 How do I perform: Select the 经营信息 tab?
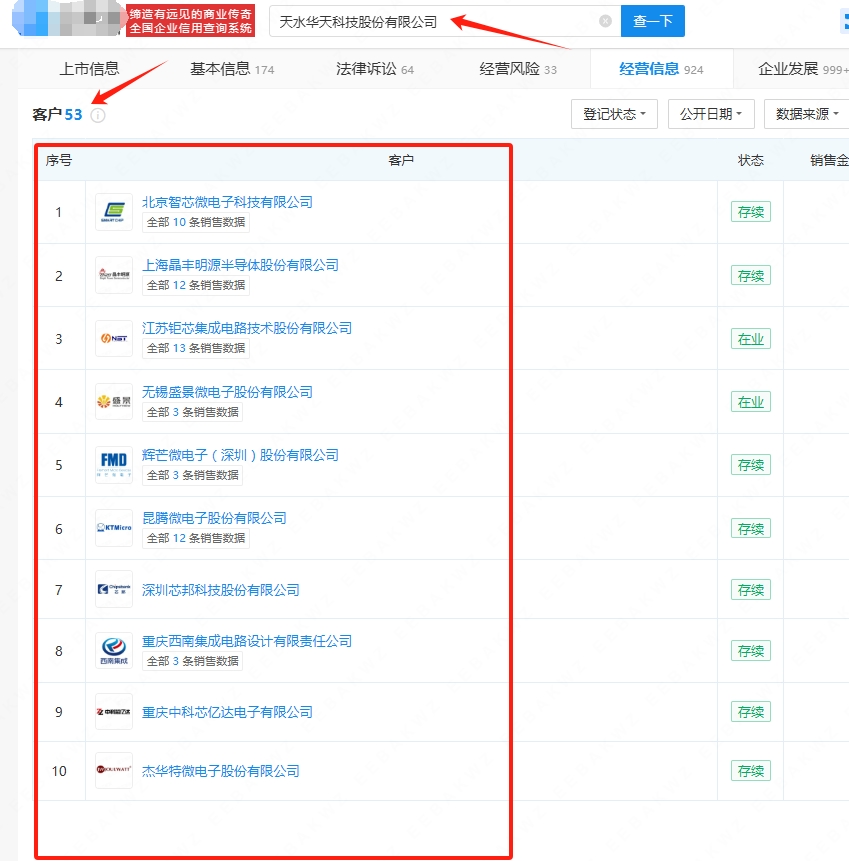coord(661,69)
